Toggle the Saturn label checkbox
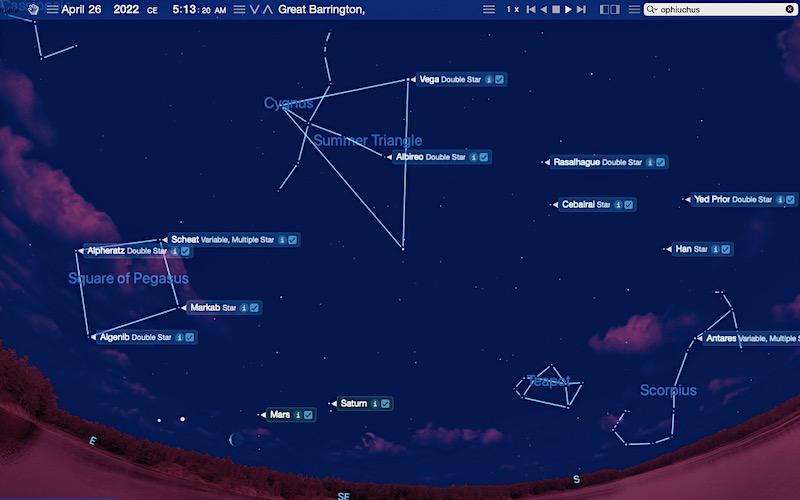The image size is (800, 500). [x=385, y=404]
